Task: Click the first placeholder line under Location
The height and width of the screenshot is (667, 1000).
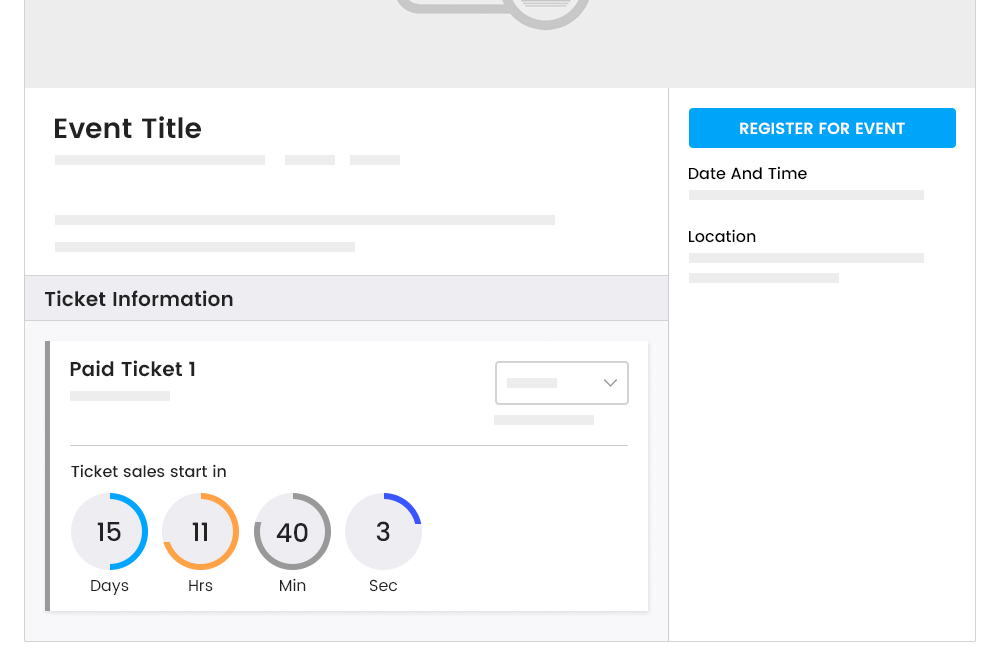Action: coord(806,258)
